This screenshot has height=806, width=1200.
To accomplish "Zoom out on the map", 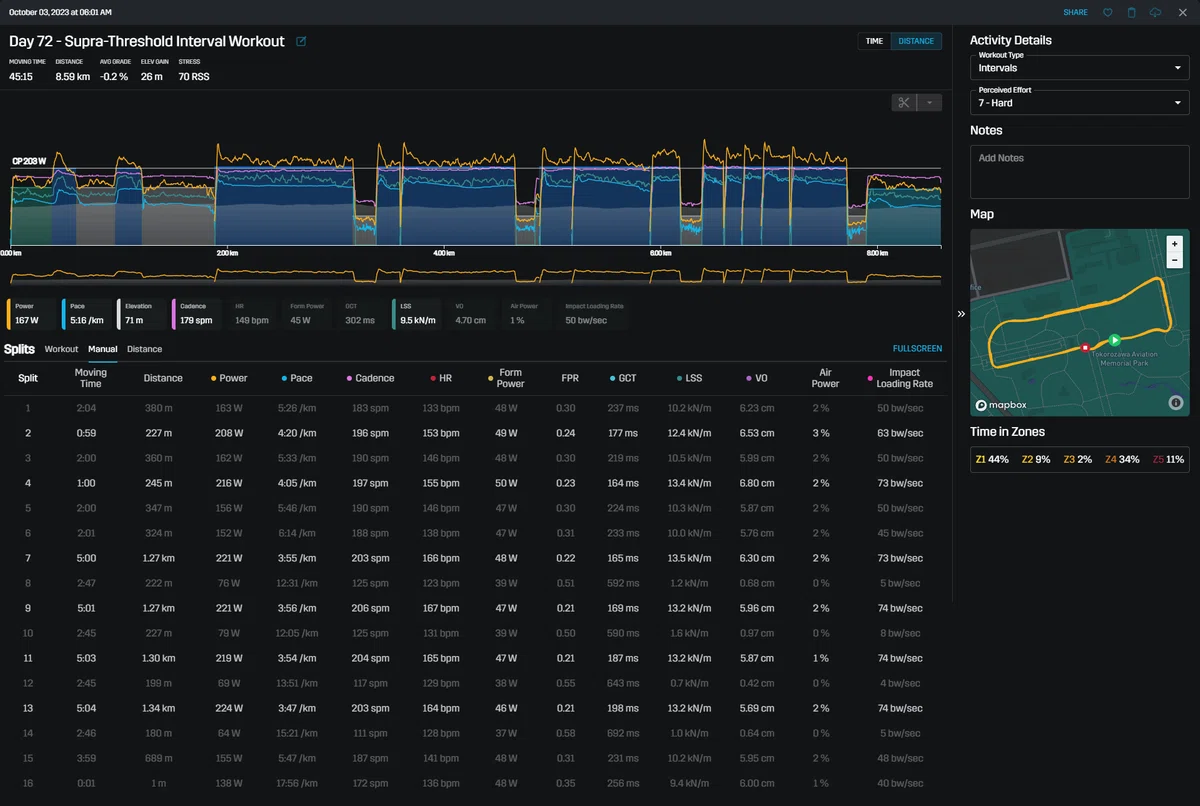I will click(1175, 260).
